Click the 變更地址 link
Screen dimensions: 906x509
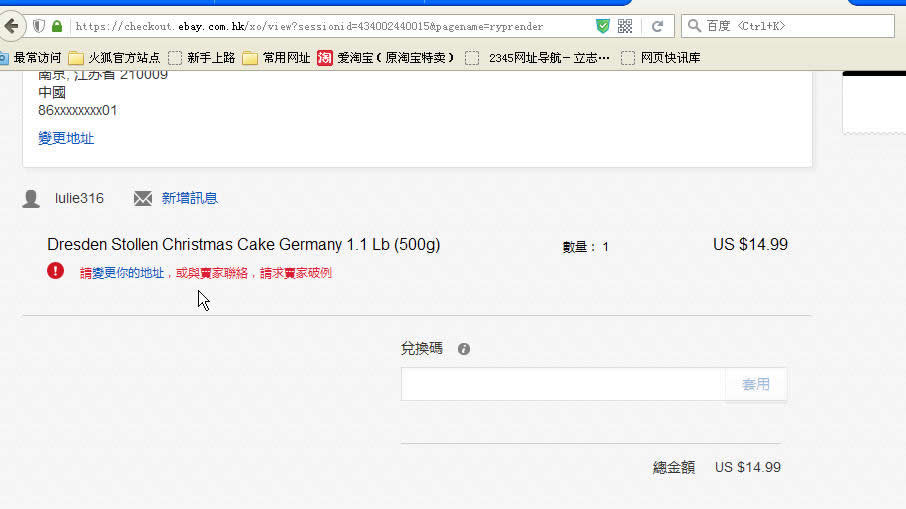[66, 139]
